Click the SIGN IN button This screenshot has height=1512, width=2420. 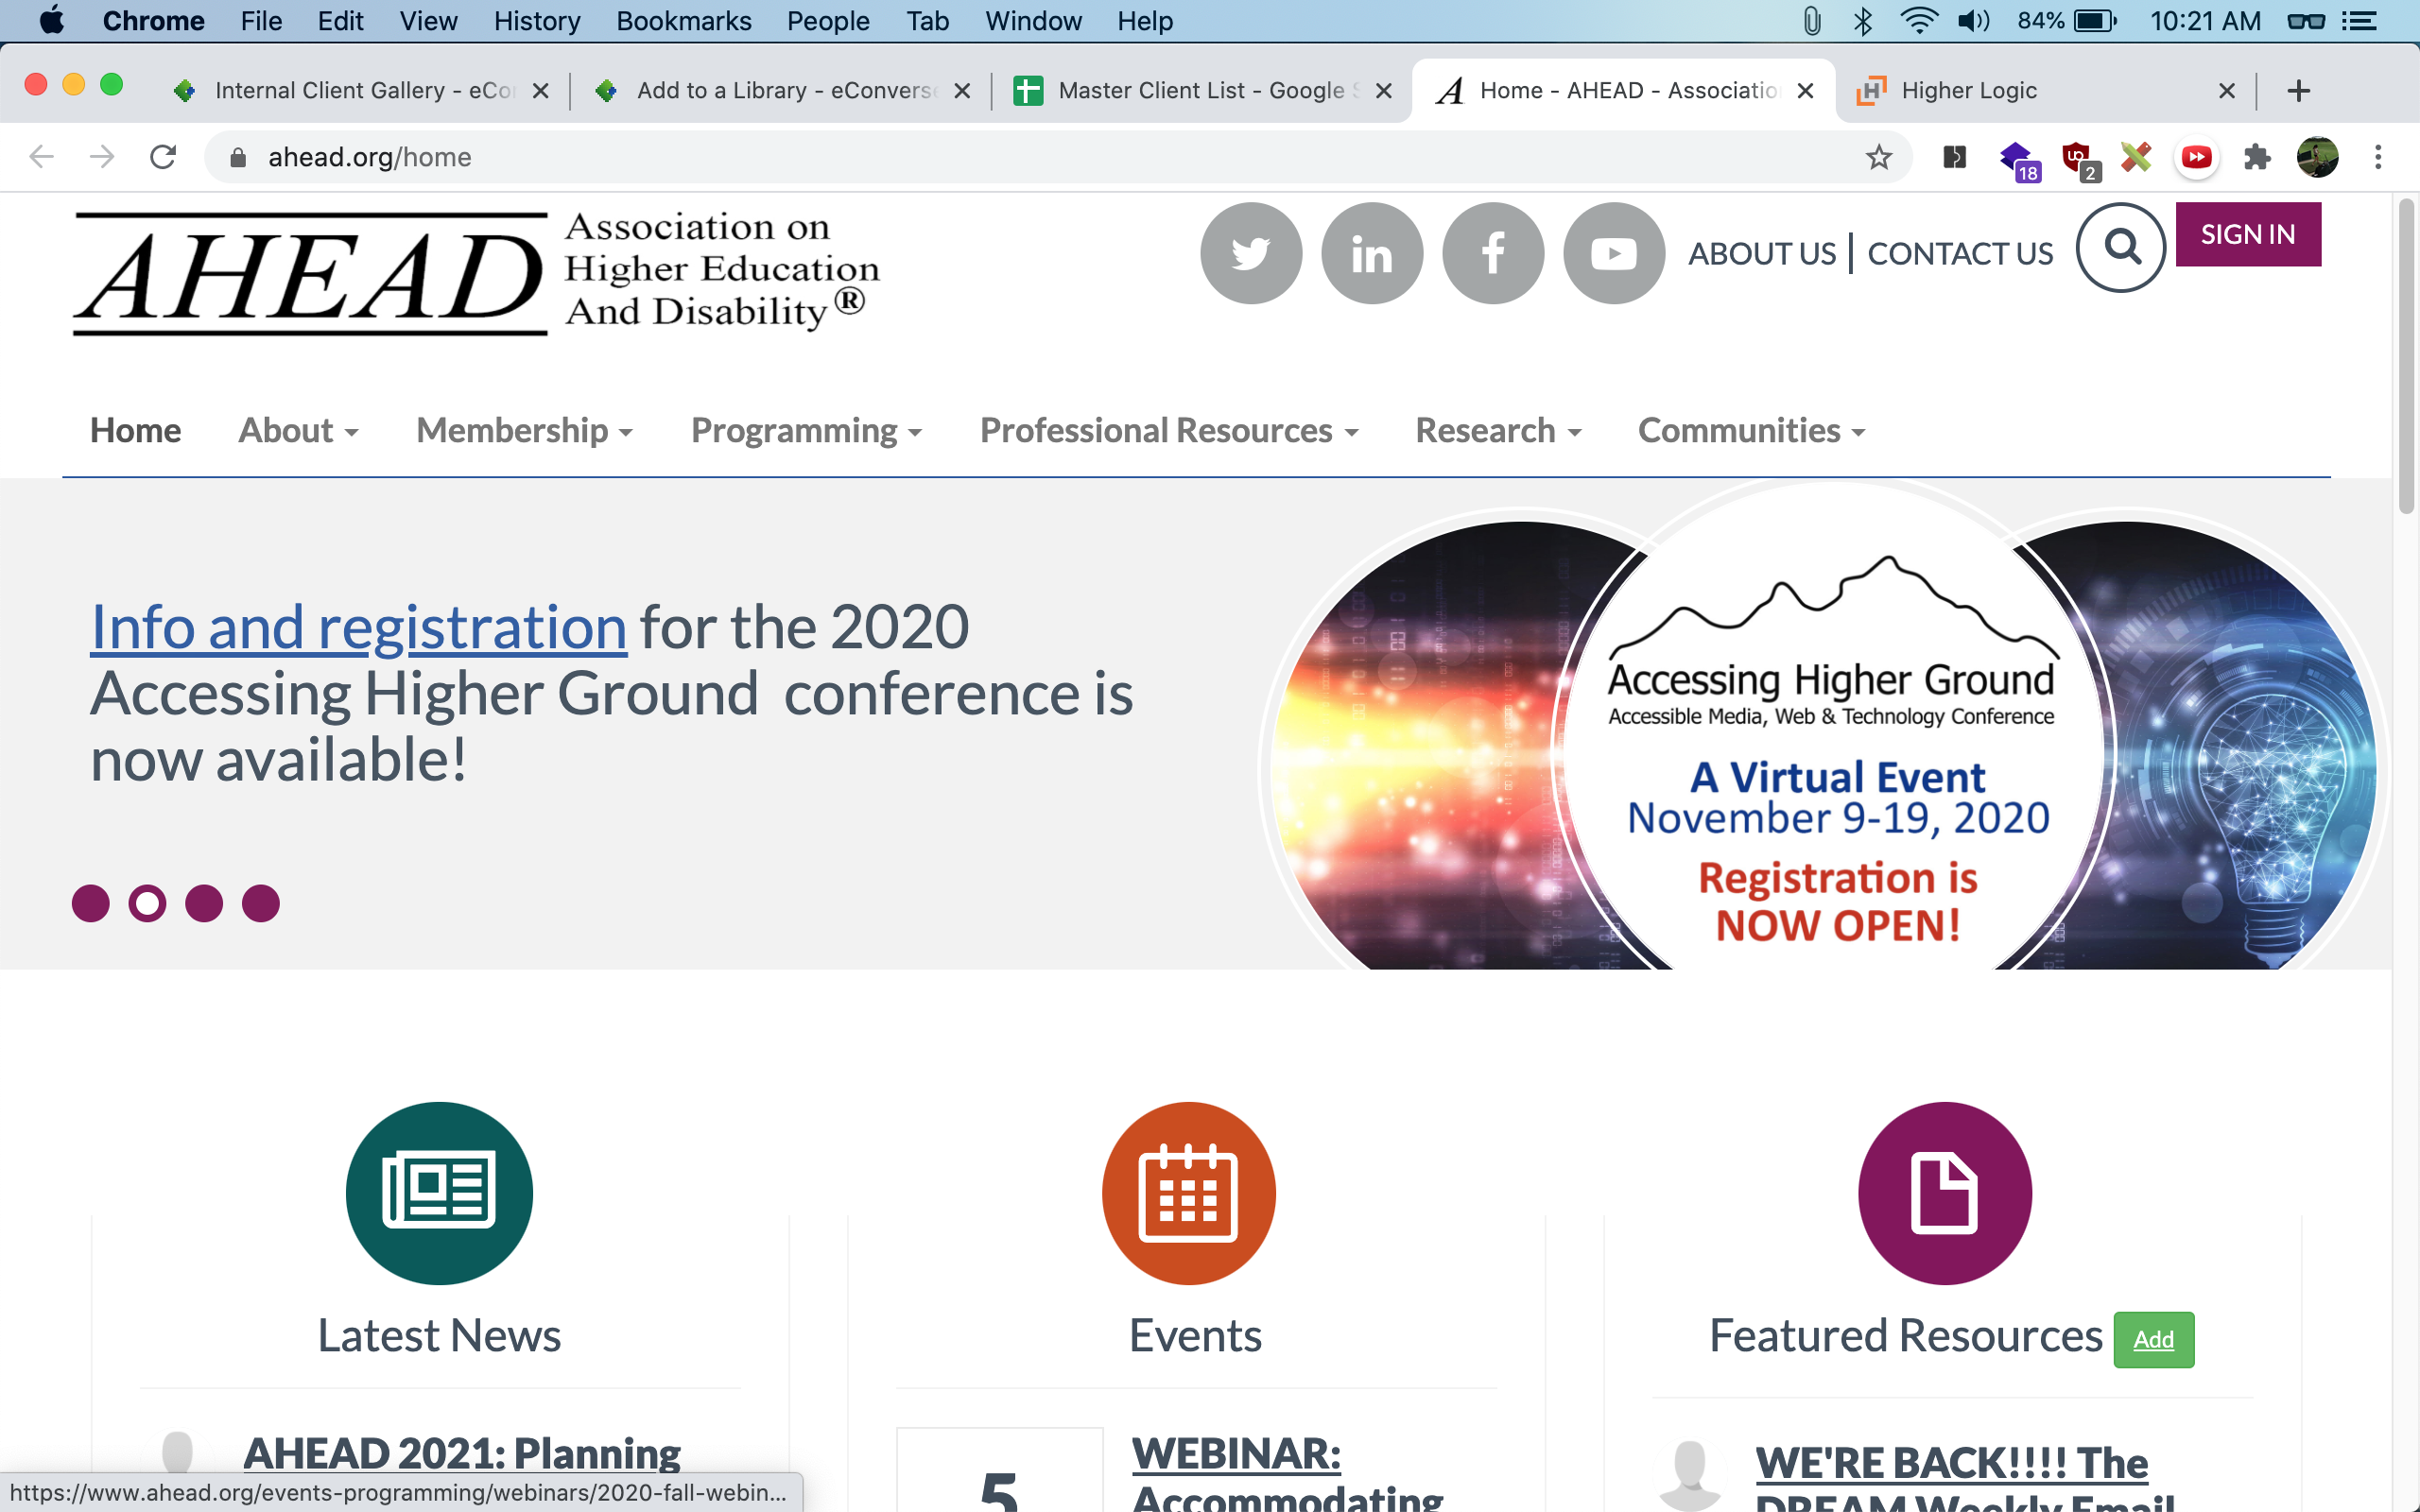(2247, 234)
